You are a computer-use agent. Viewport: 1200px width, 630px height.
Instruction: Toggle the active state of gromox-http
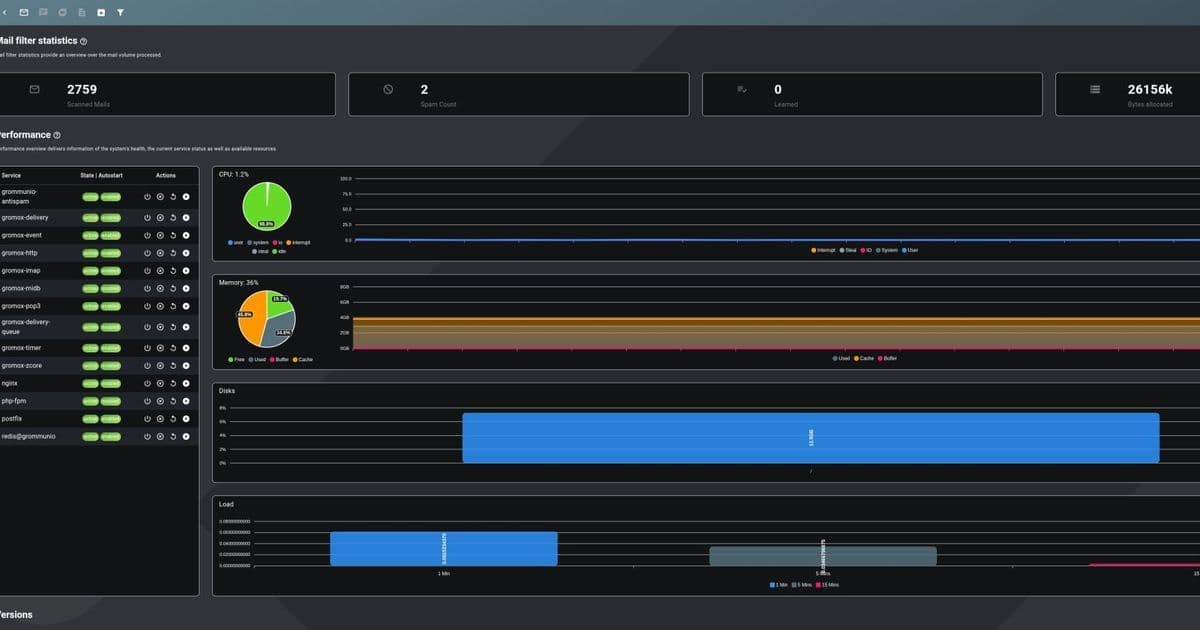pos(88,253)
